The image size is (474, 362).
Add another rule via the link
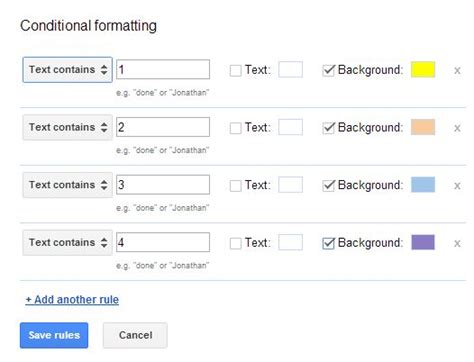click(72, 300)
